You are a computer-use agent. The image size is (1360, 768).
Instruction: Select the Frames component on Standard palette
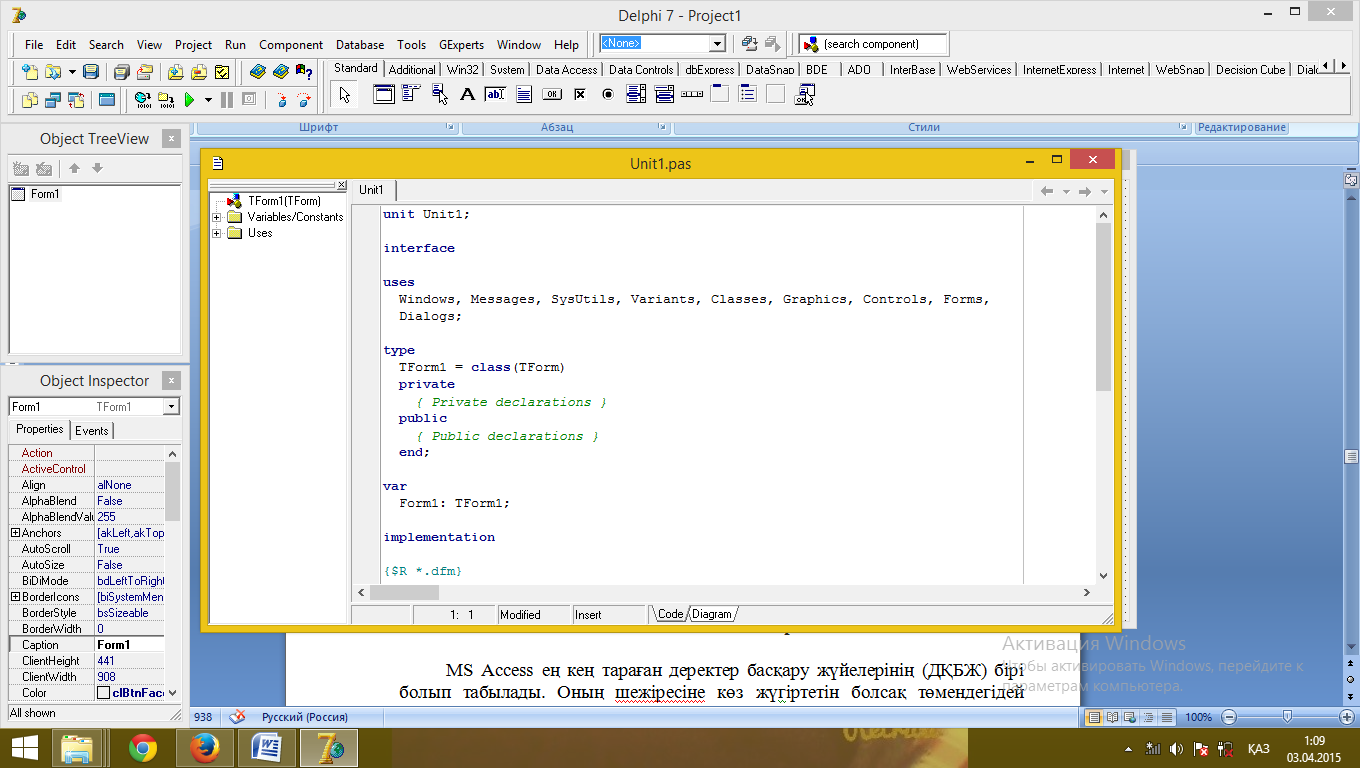pos(383,95)
